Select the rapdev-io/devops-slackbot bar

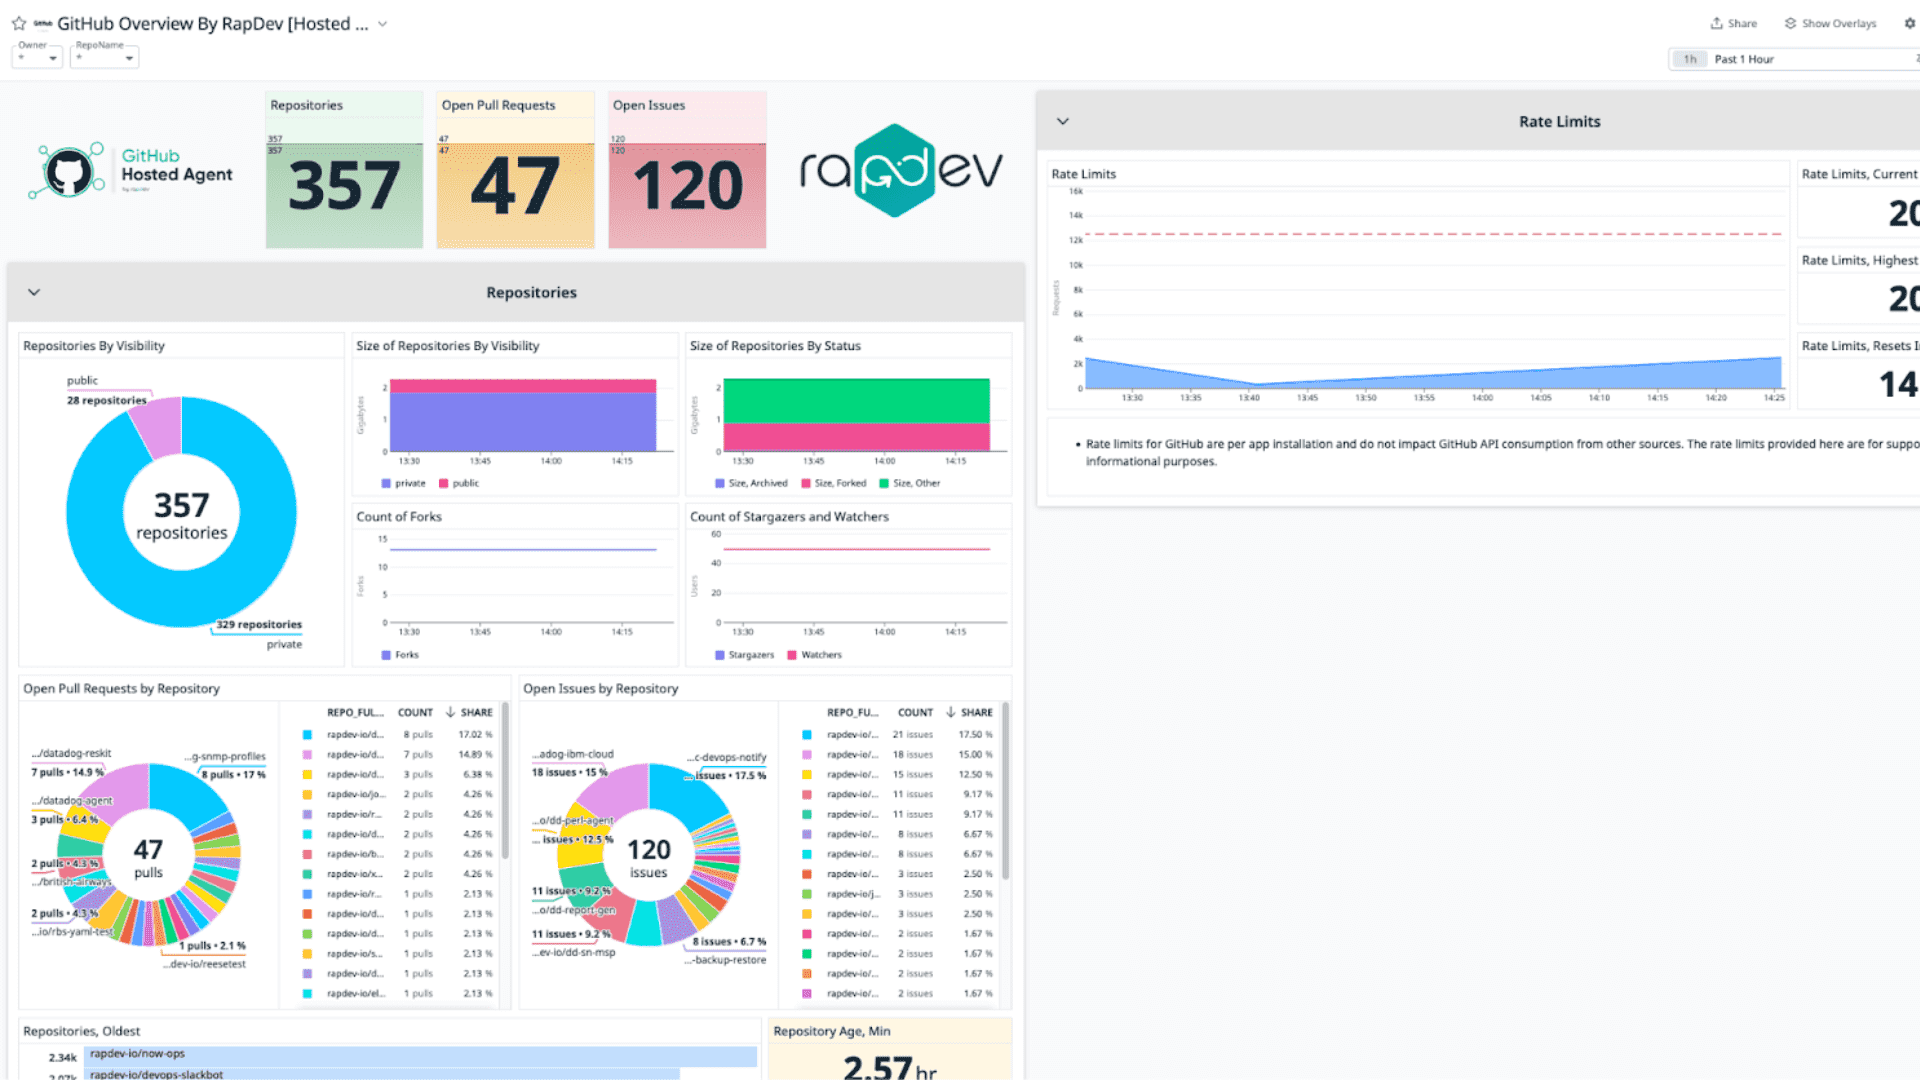[x=382, y=1074]
